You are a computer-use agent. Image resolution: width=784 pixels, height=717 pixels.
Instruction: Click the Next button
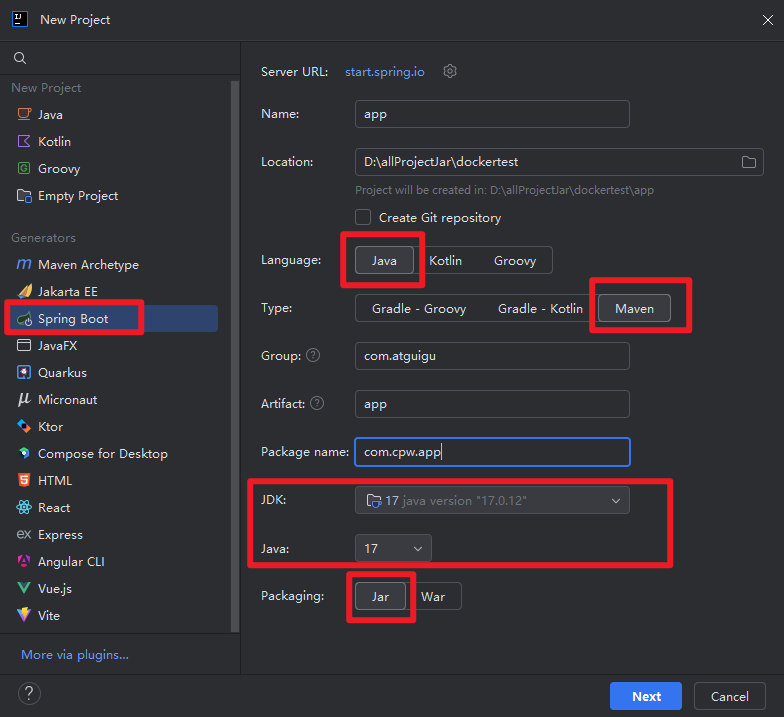[646, 696]
